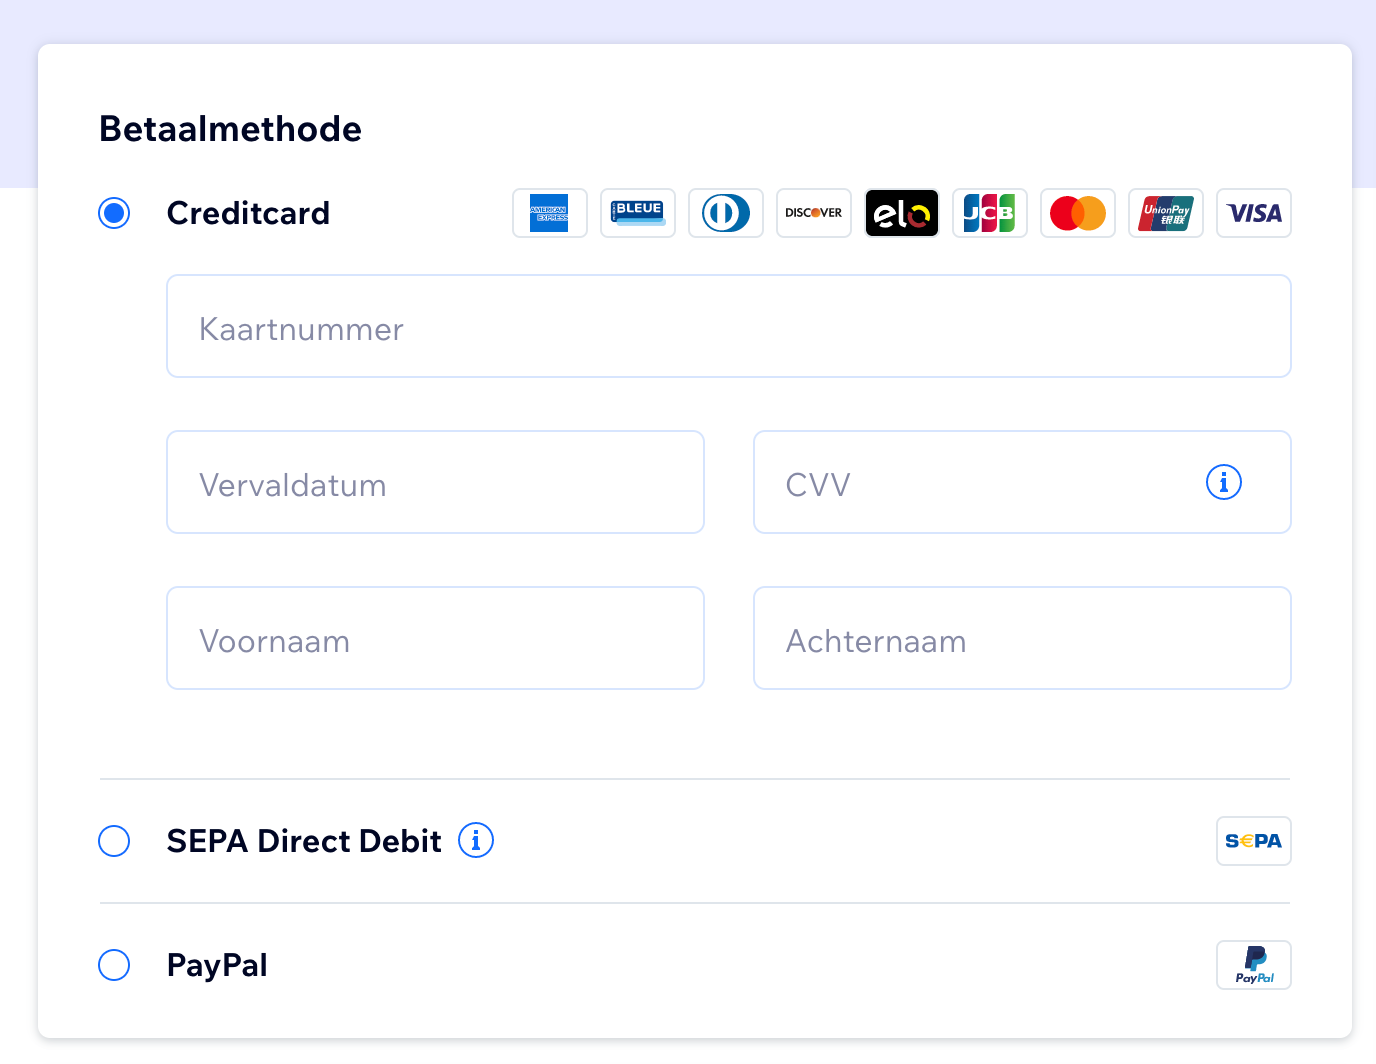Click the SEPA logo badge
The image size is (1376, 1064).
tap(1253, 841)
